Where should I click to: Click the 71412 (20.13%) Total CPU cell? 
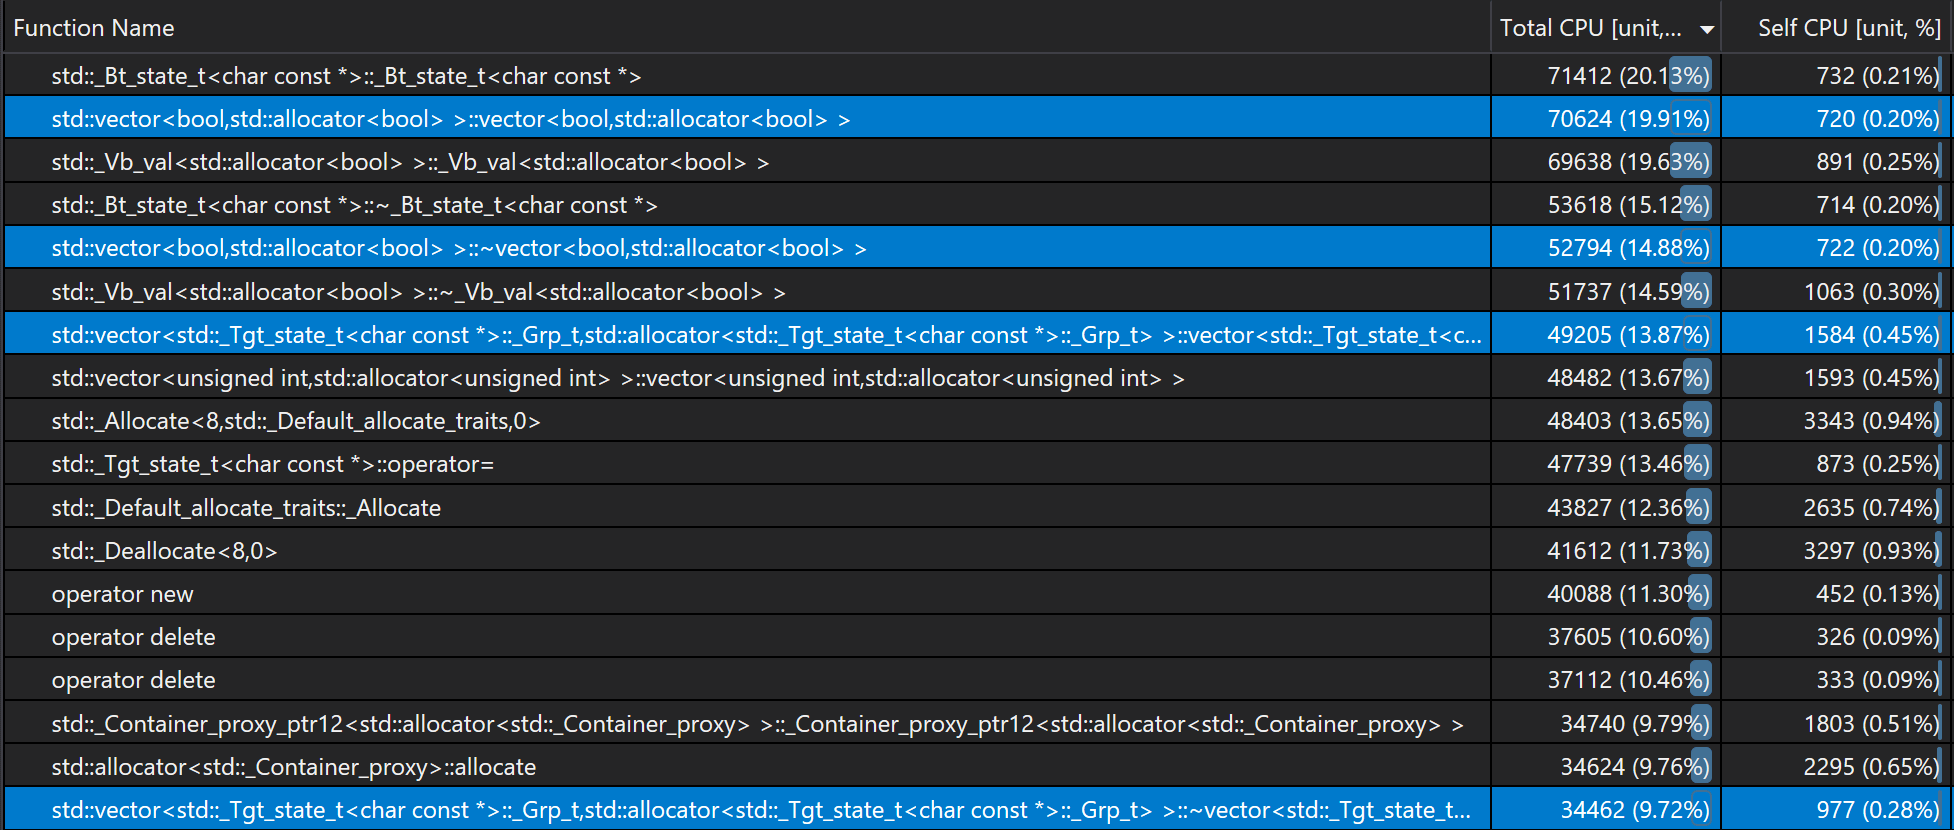coord(1627,76)
